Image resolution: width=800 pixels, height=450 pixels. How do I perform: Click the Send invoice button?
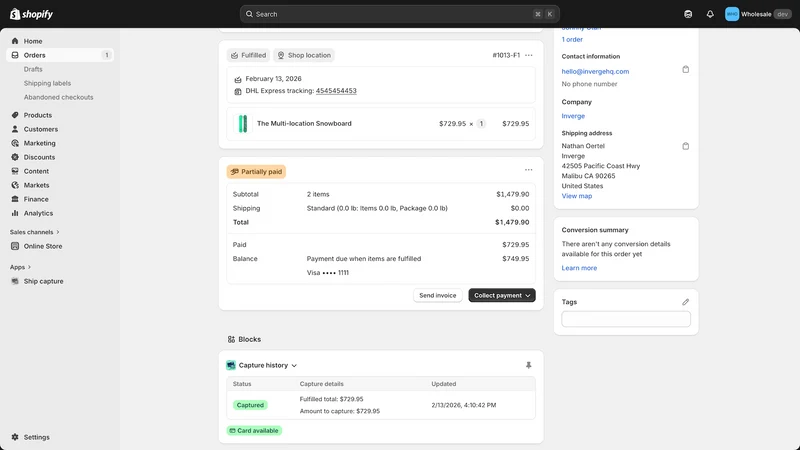coord(438,295)
